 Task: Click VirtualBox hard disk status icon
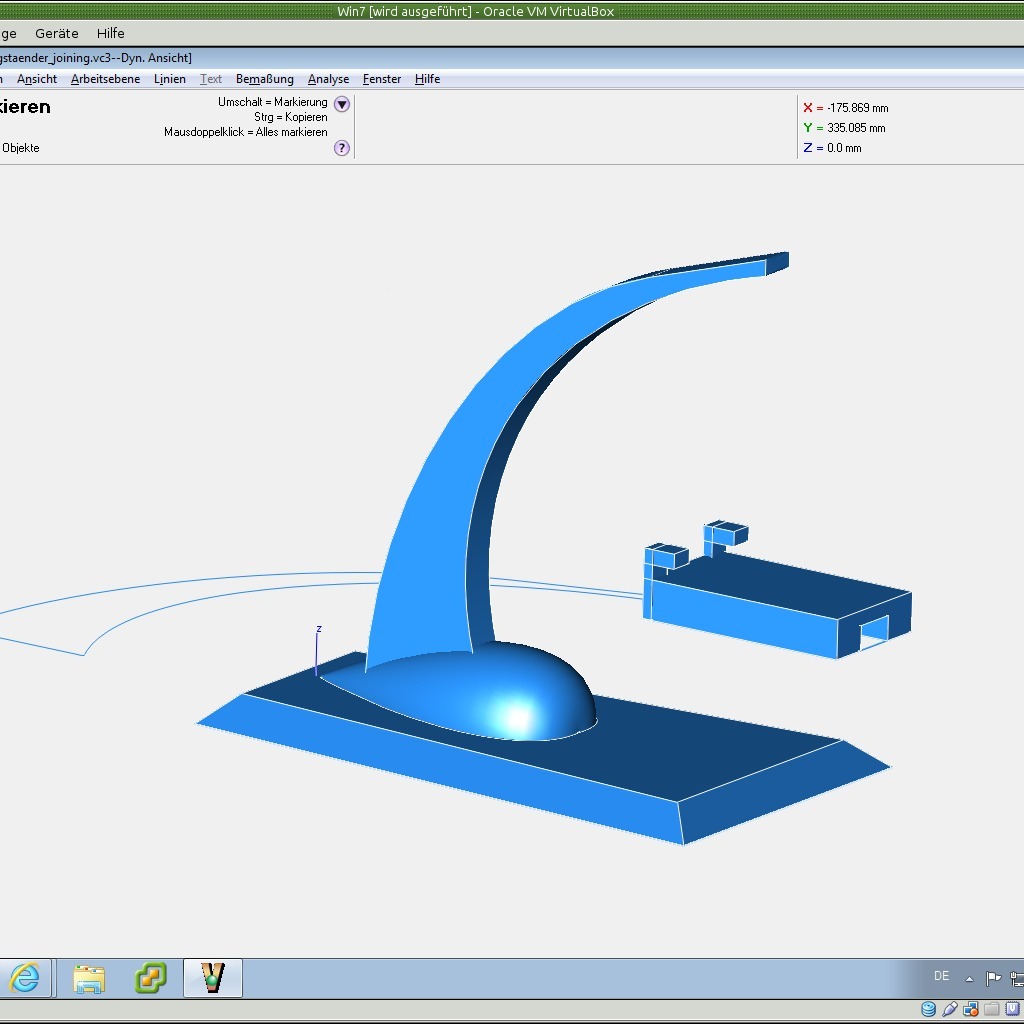928,1010
